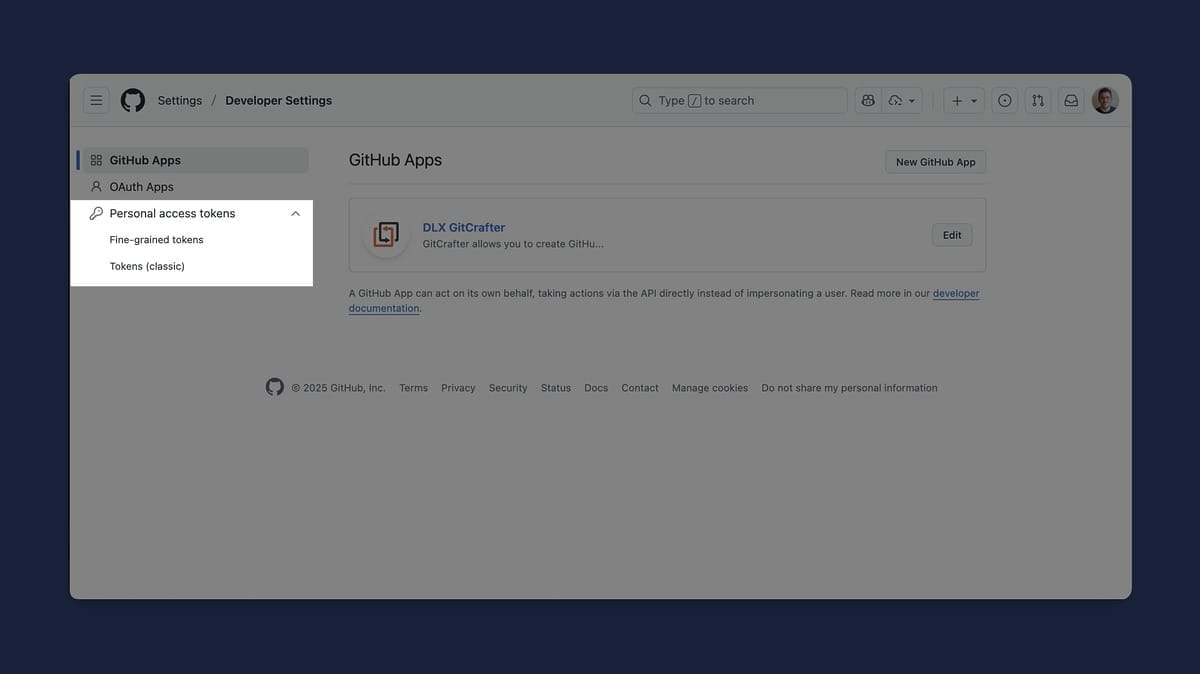Open the Pull requests icon in header
Screen dimensions: 1200x674
point(1038,100)
